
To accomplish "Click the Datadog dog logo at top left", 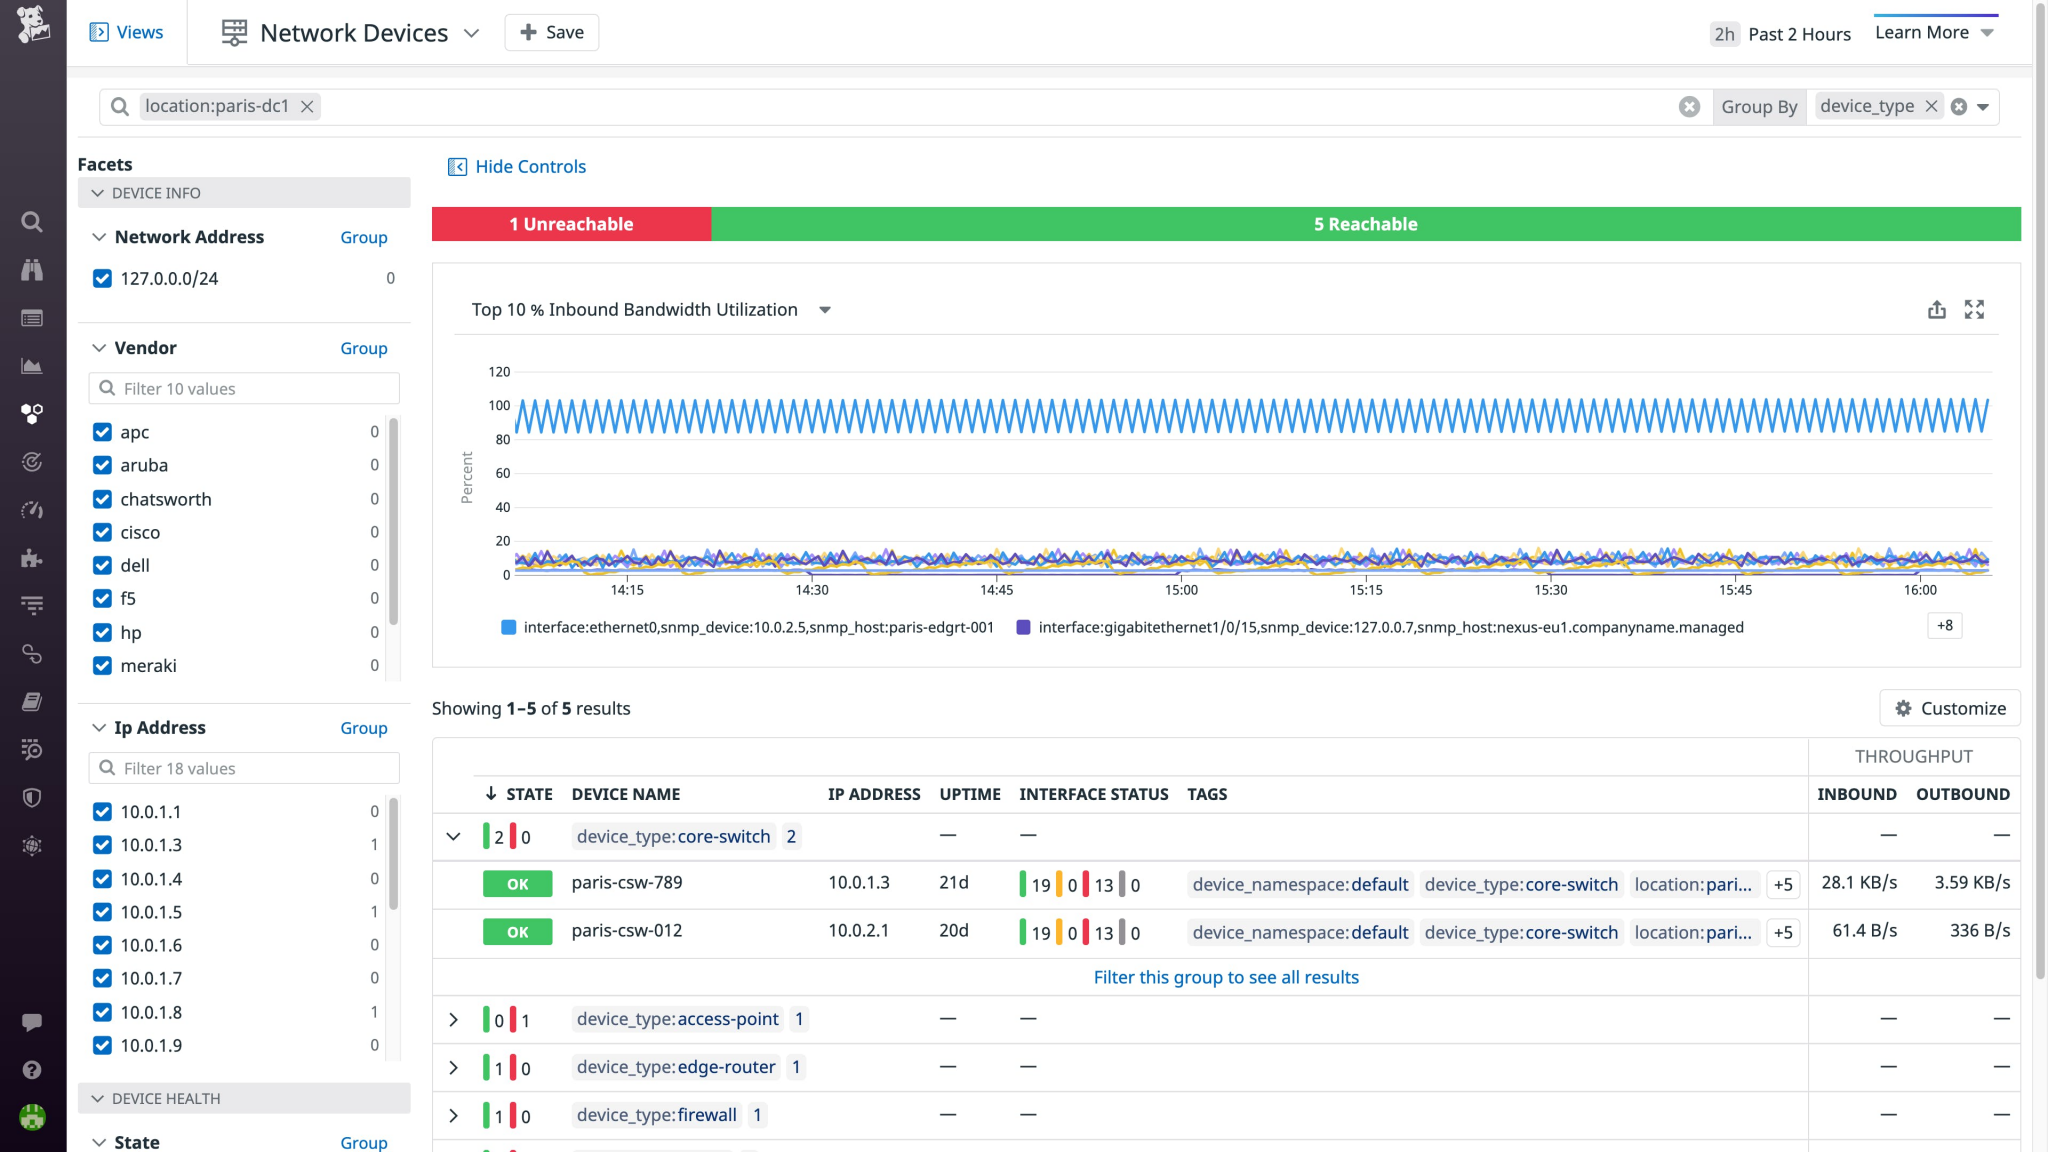I will (32, 22).
